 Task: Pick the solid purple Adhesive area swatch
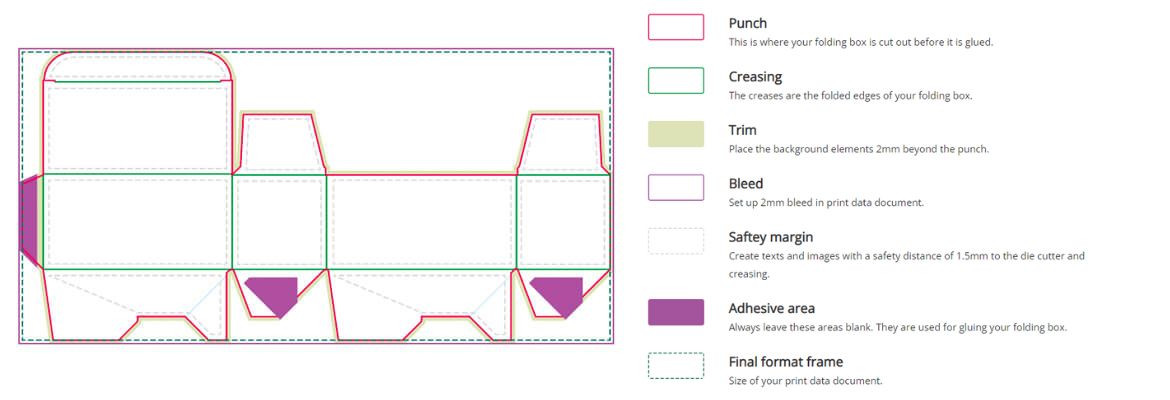click(x=675, y=312)
